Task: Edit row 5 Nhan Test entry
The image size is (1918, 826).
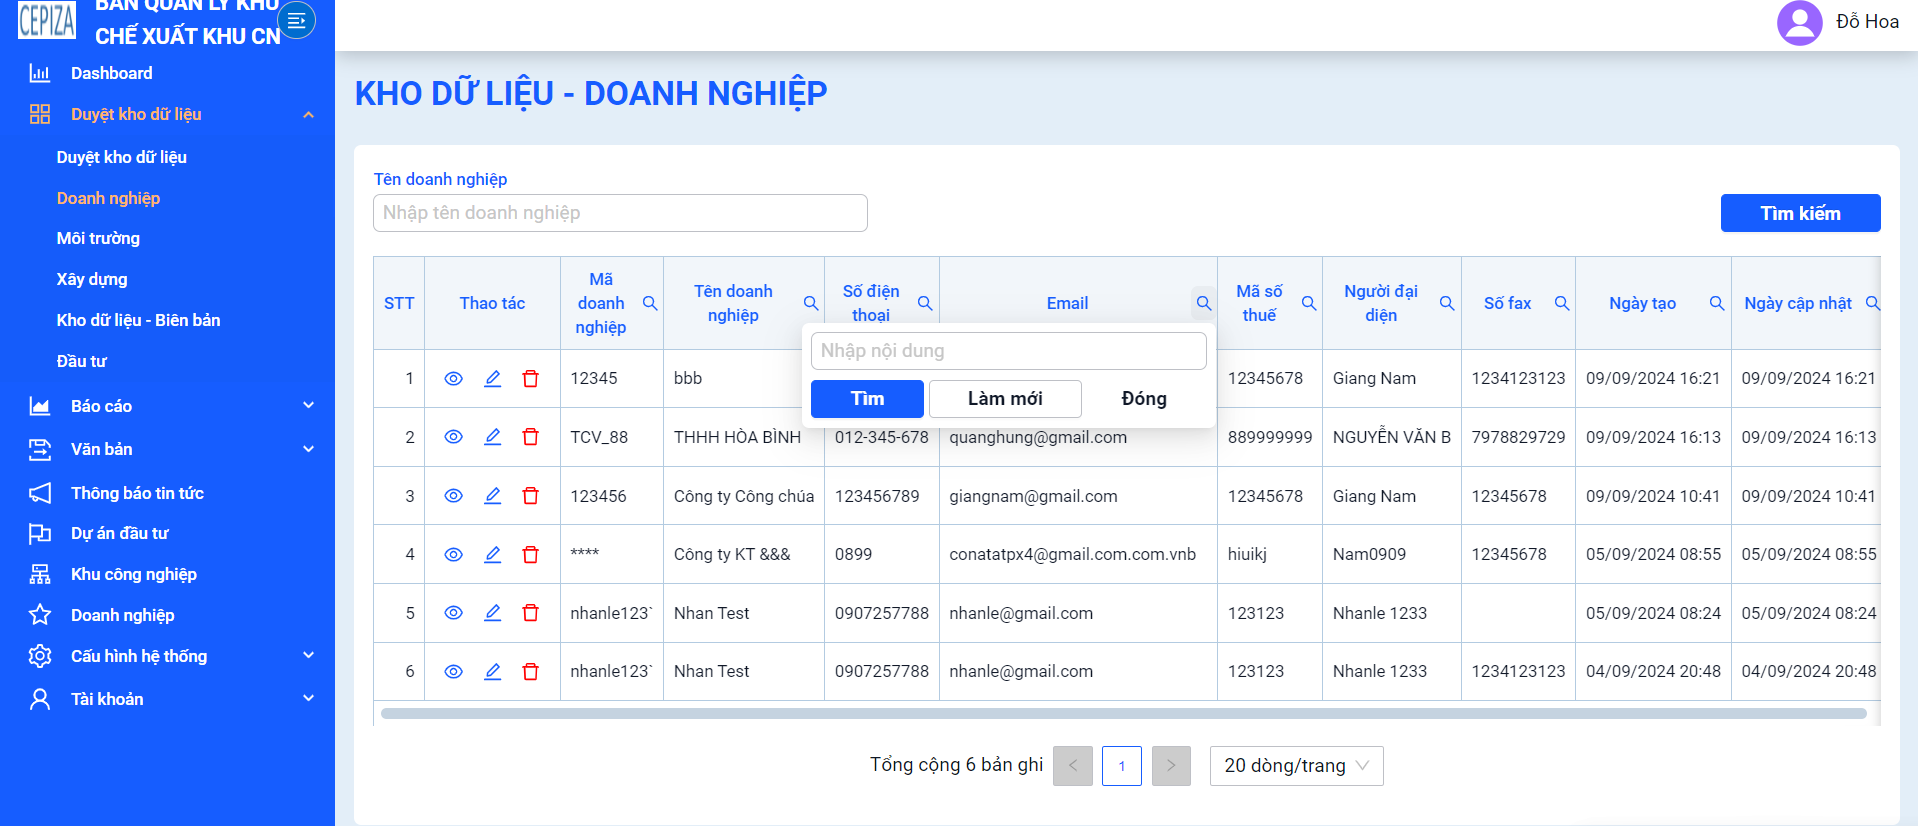Action: [493, 613]
